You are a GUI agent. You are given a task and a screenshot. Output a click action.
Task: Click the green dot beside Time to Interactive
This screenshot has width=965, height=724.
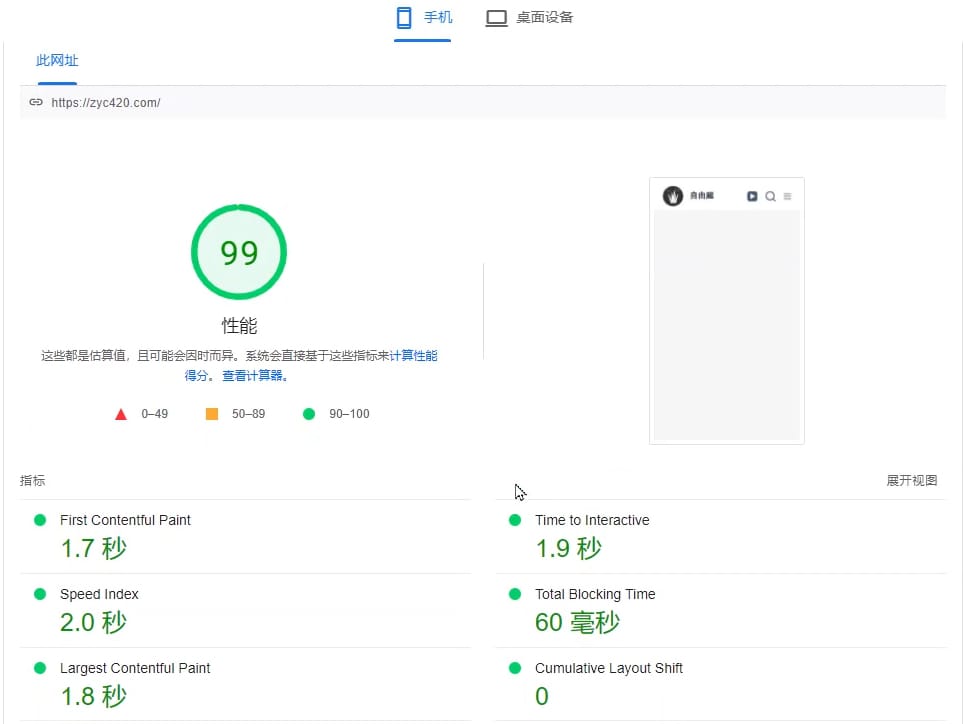coord(515,520)
